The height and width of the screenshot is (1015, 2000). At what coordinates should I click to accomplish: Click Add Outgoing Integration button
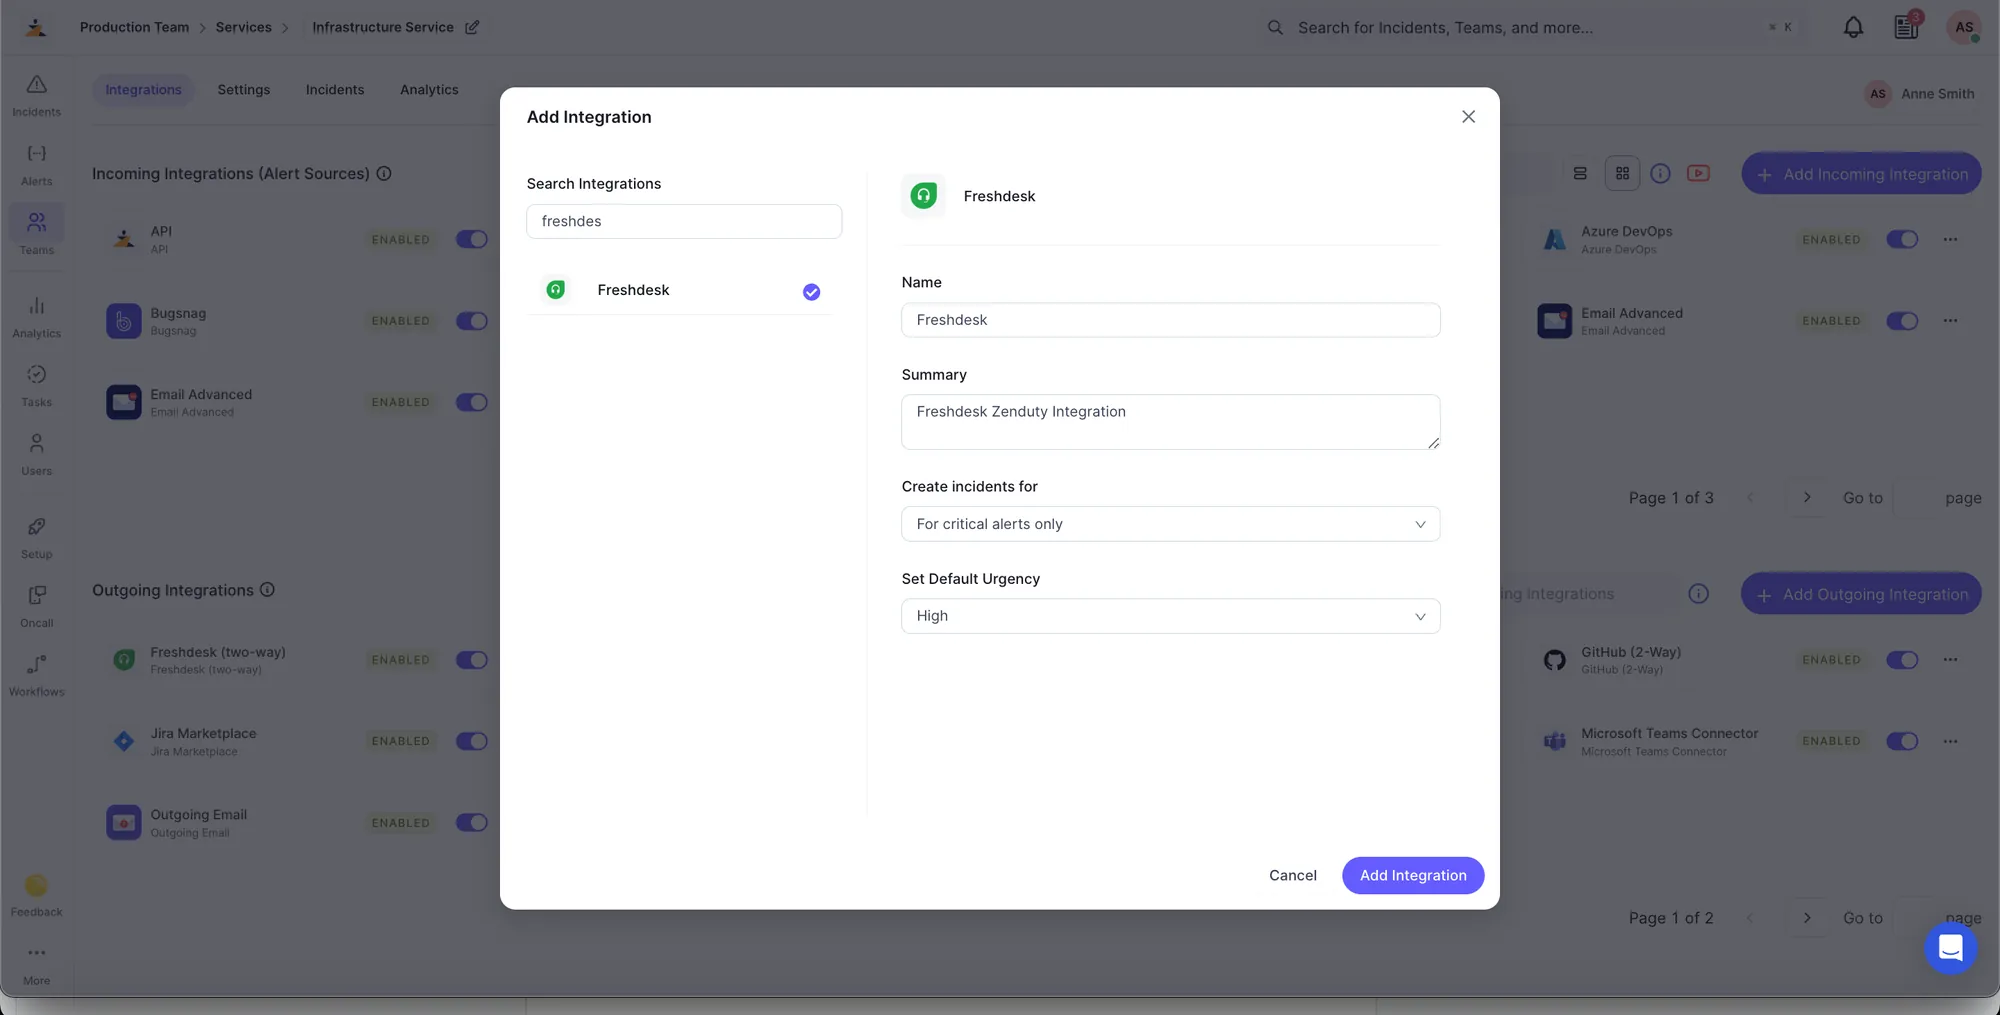coord(1860,594)
